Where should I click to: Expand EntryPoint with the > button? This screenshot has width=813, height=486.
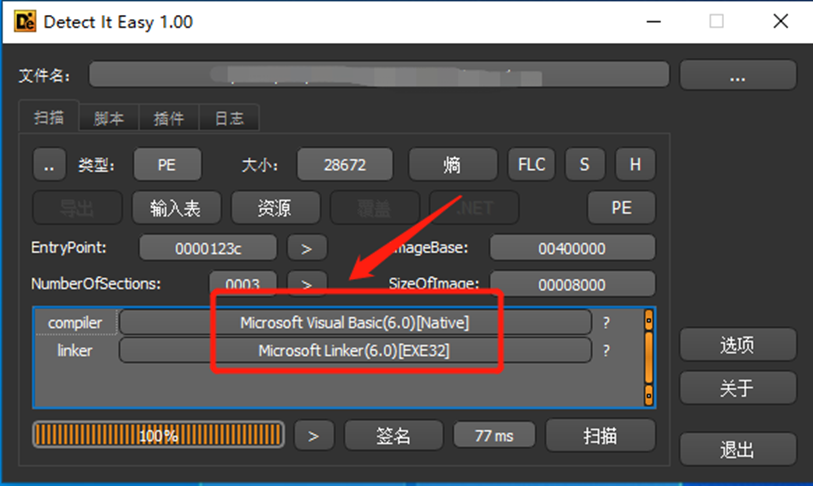307,247
